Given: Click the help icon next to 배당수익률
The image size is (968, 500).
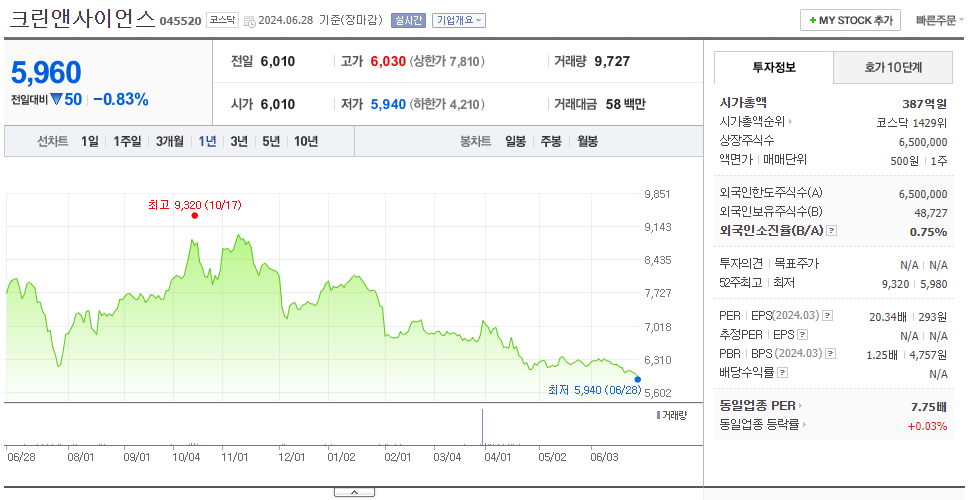Looking at the screenshot, I should [x=782, y=373].
